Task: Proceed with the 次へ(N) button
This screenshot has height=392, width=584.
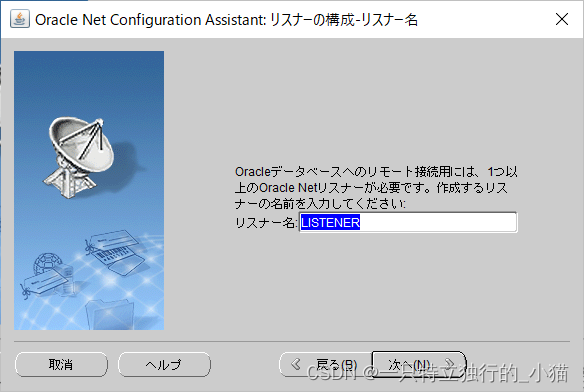Action: 419,364
